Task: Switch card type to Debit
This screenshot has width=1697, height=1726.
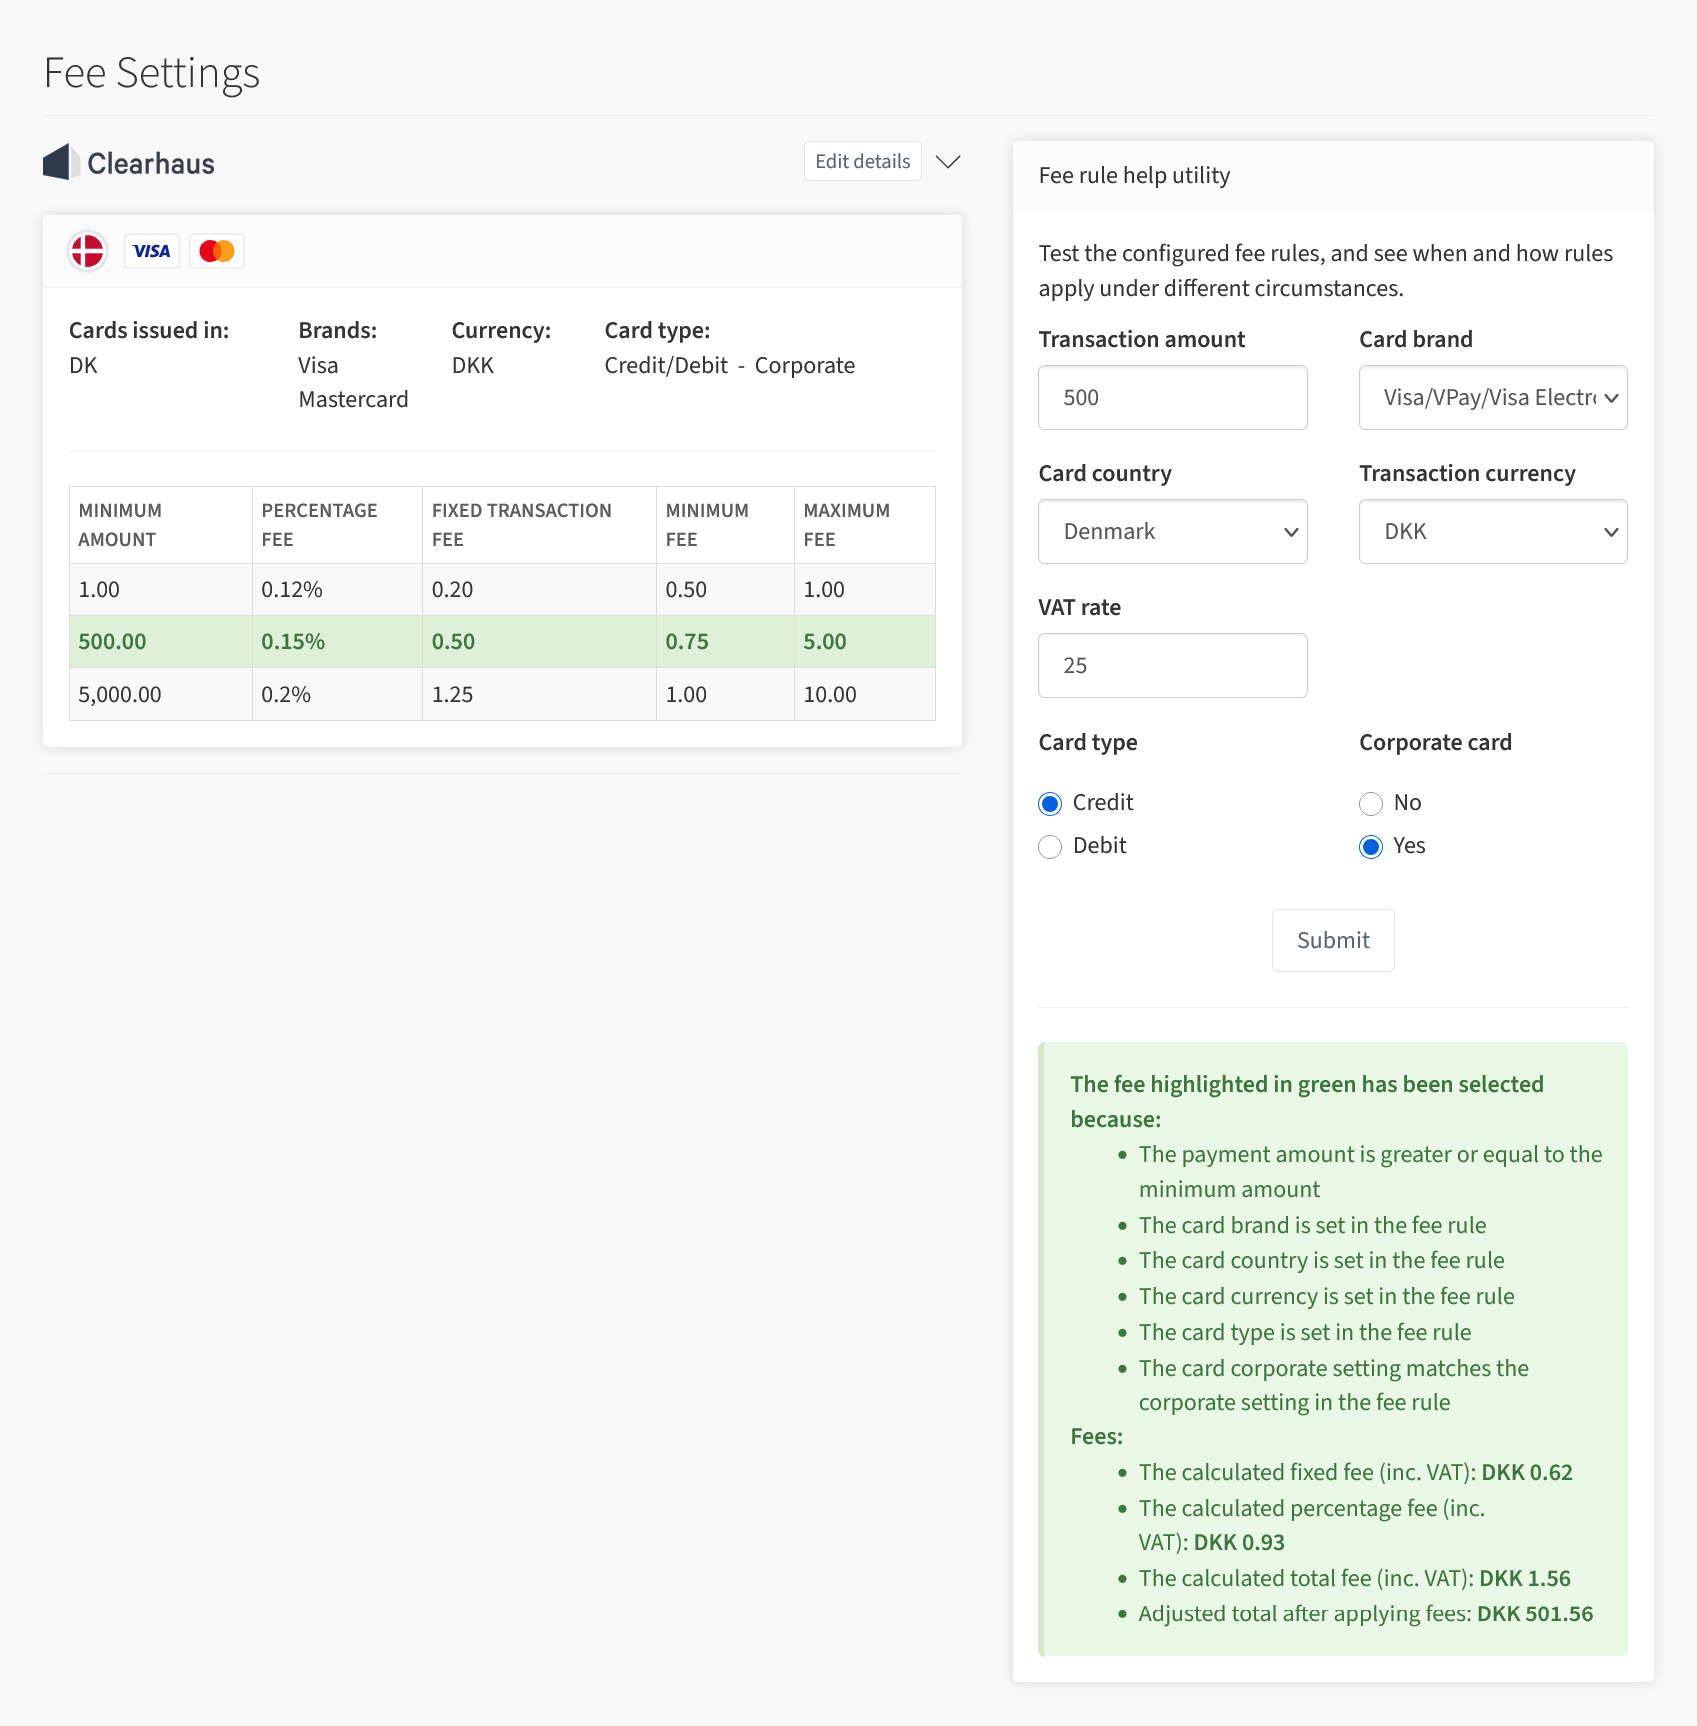Action: pyautogui.click(x=1049, y=846)
